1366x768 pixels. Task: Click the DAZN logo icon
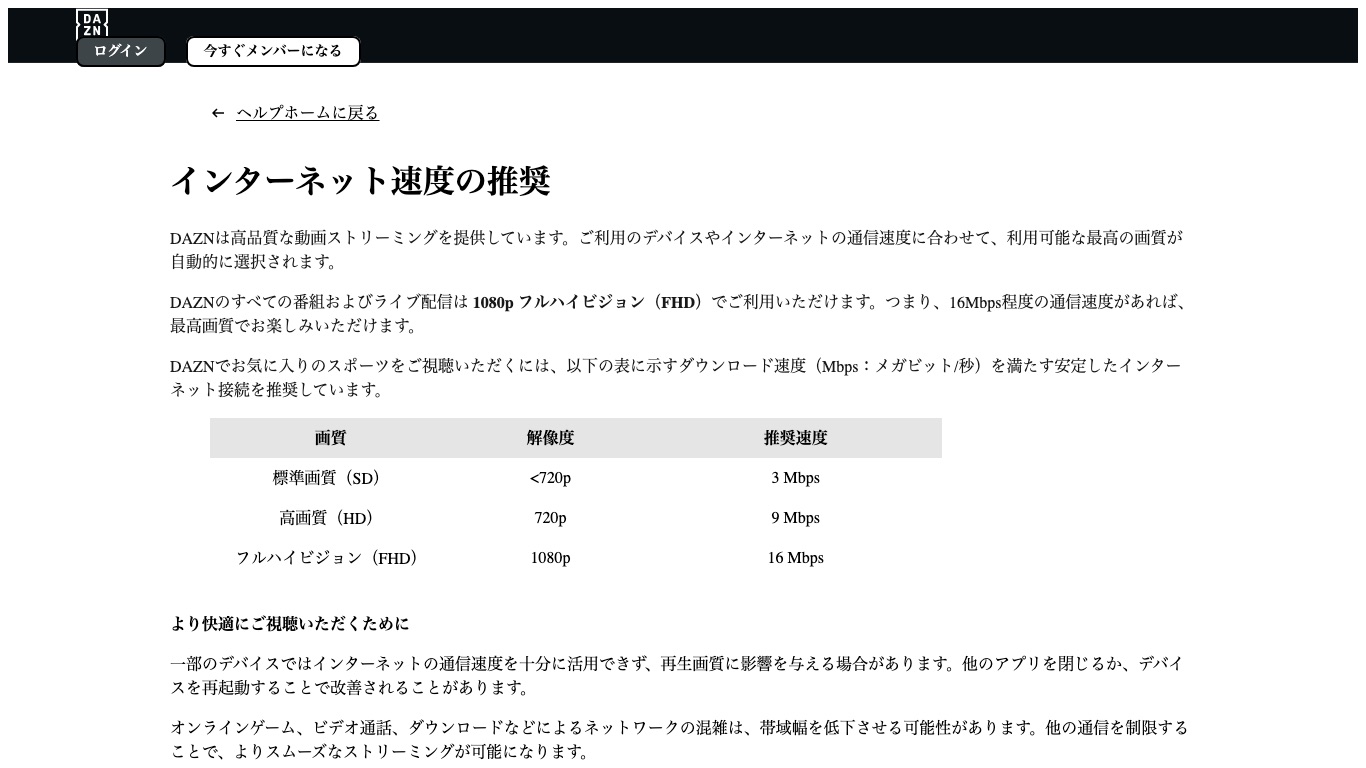pos(92,24)
